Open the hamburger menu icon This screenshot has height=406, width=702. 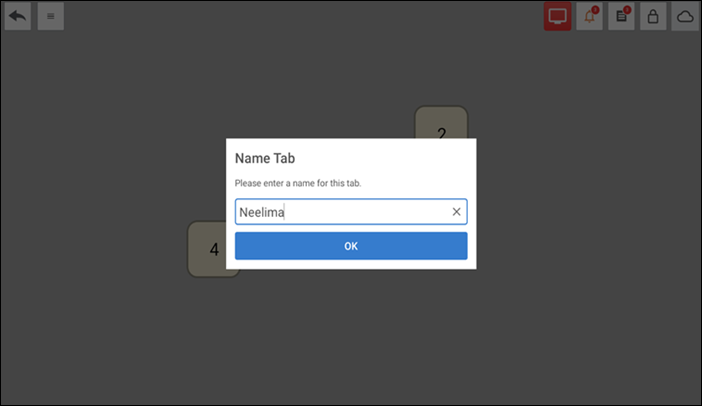click(51, 17)
